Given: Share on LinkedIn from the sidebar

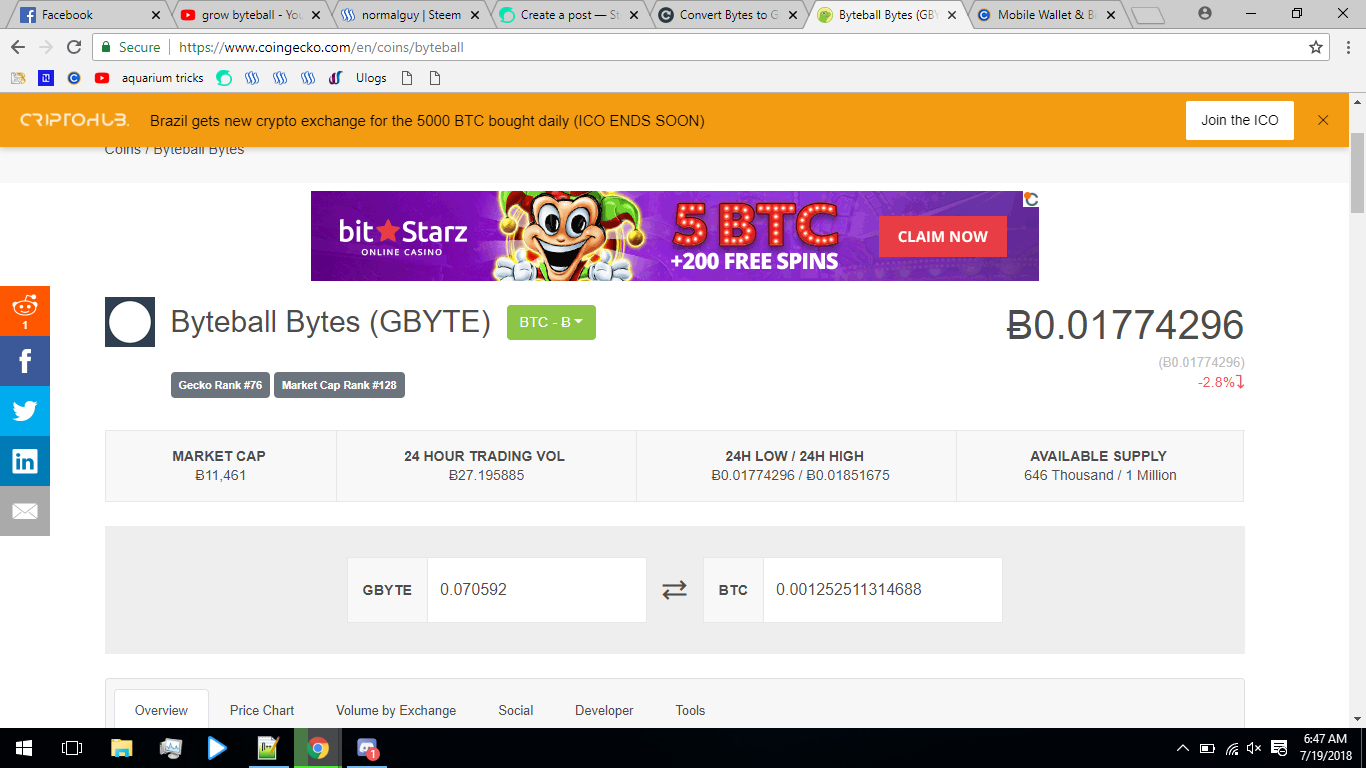Looking at the screenshot, I should point(25,460).
